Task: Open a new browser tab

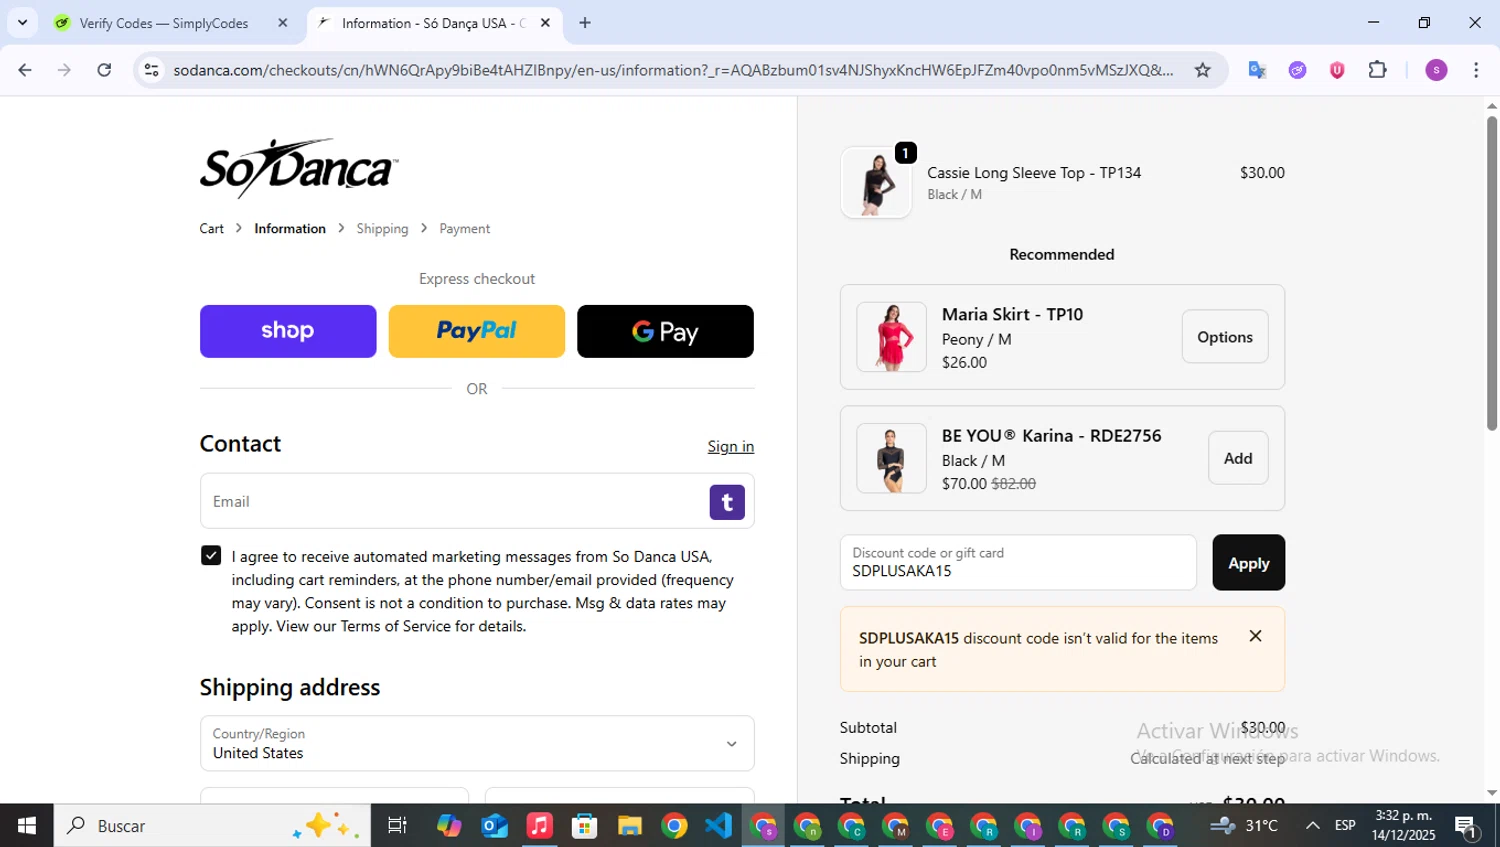Action: 585,22
